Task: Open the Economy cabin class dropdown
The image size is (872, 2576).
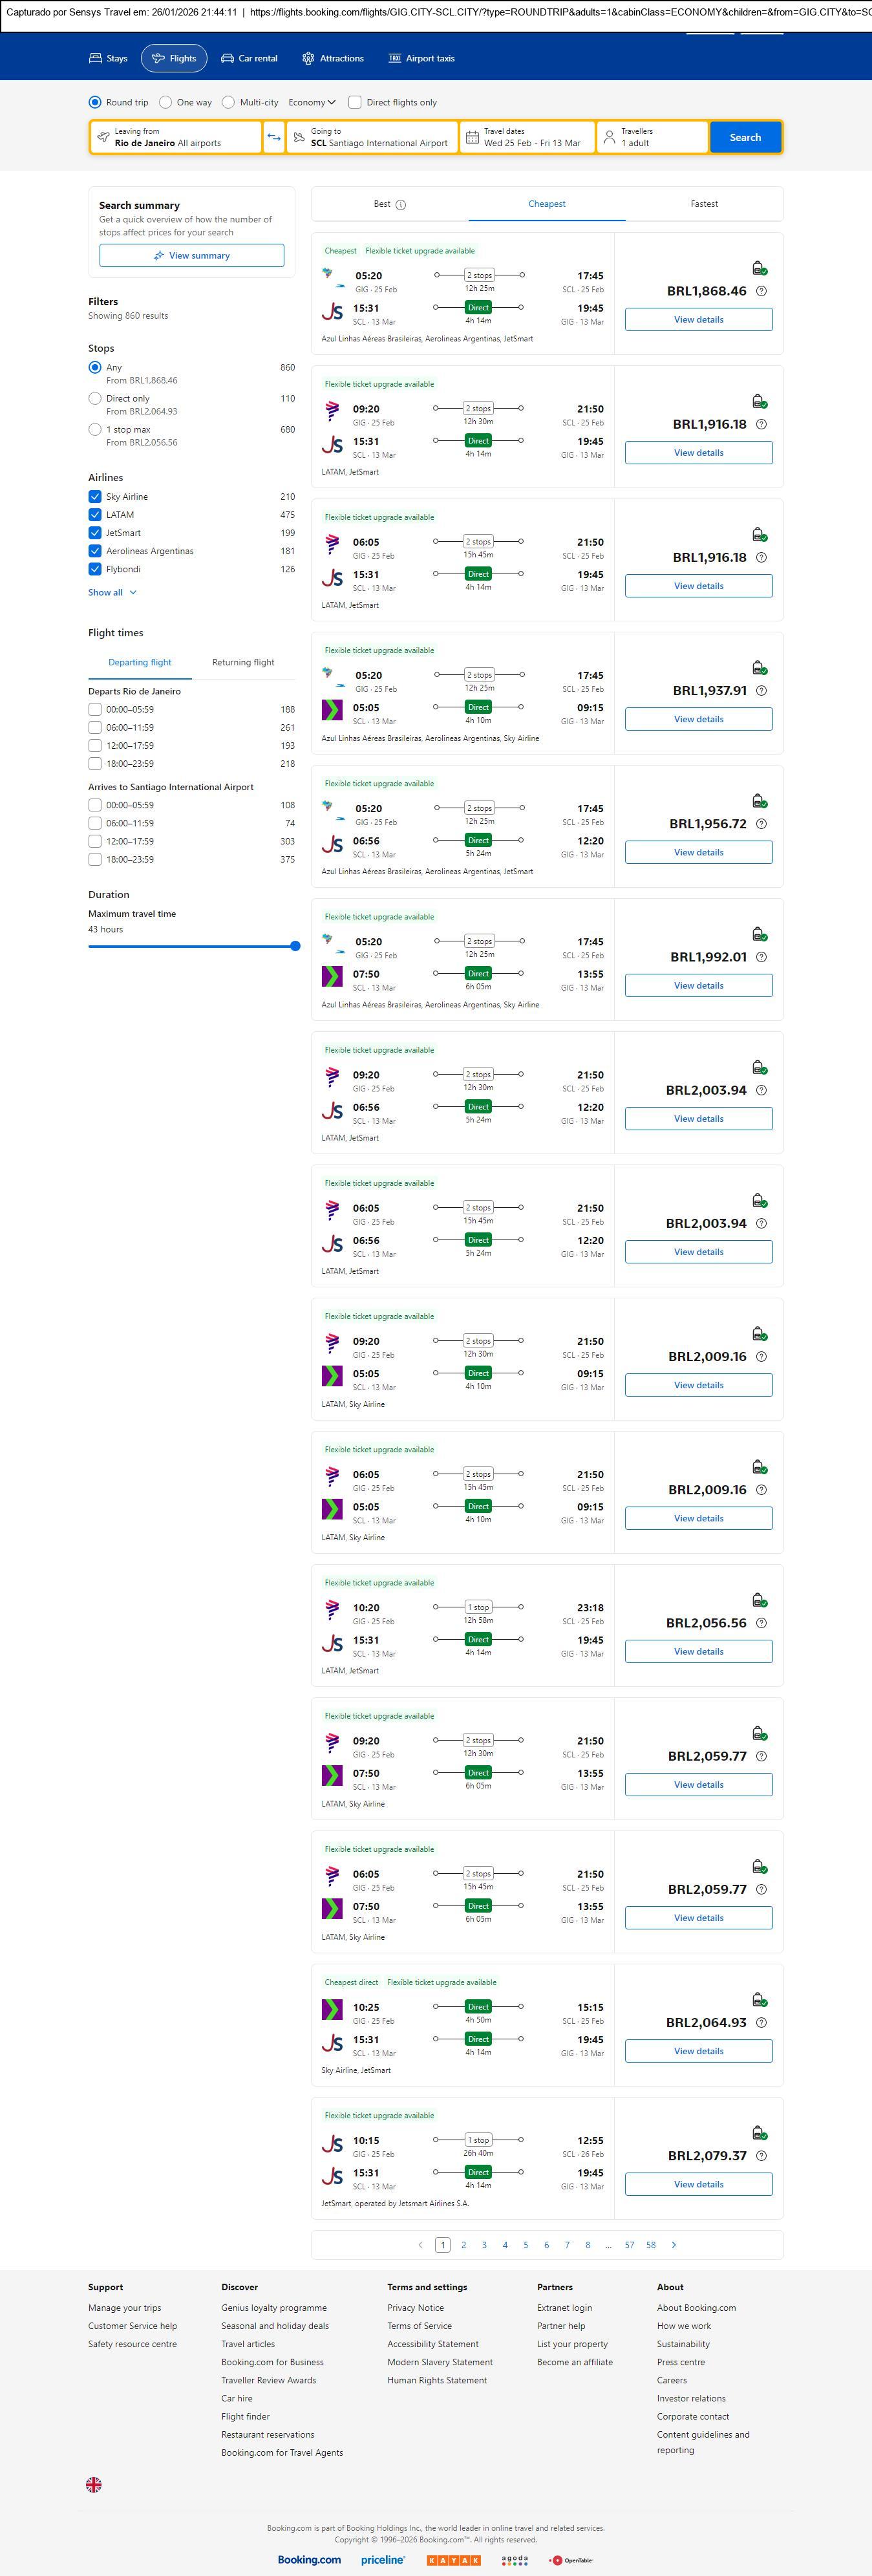Action: [312, 102]
